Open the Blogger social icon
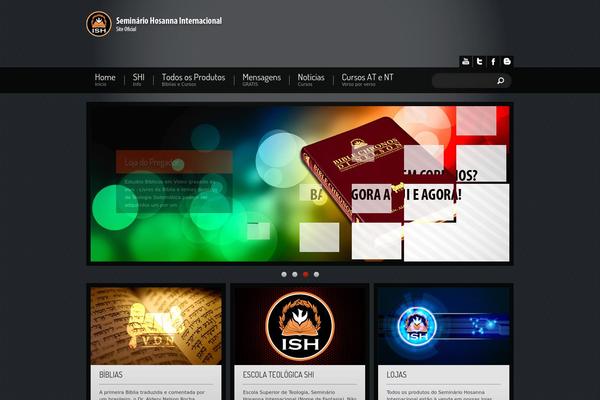This screenshot has height=400, width=600. [507, 61]
